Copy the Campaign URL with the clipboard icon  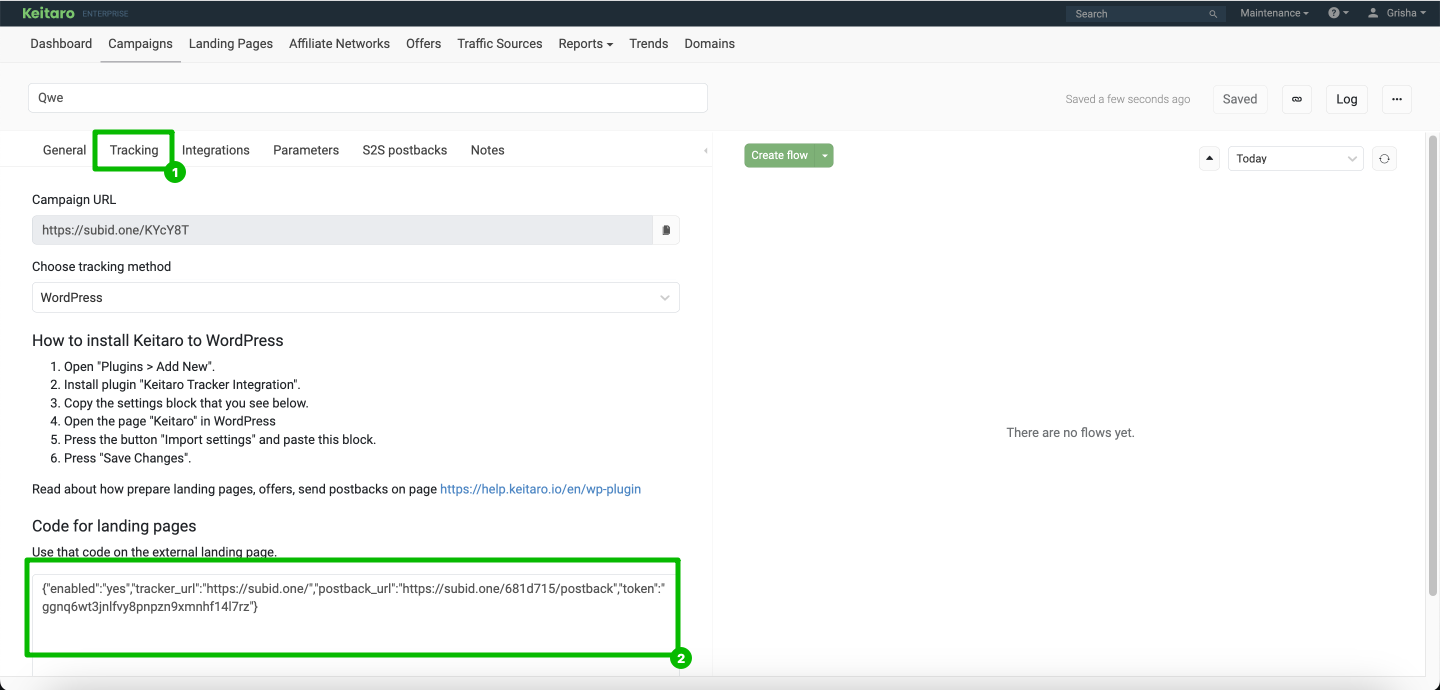[x=666, y=230]
